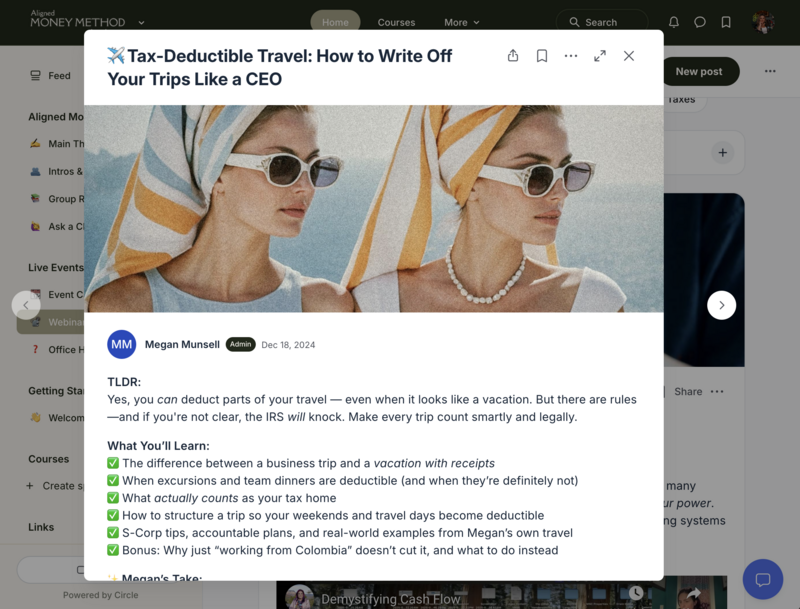
Task: Expand the Aligned Money Method community dropdown
Action: pos(141,22)
